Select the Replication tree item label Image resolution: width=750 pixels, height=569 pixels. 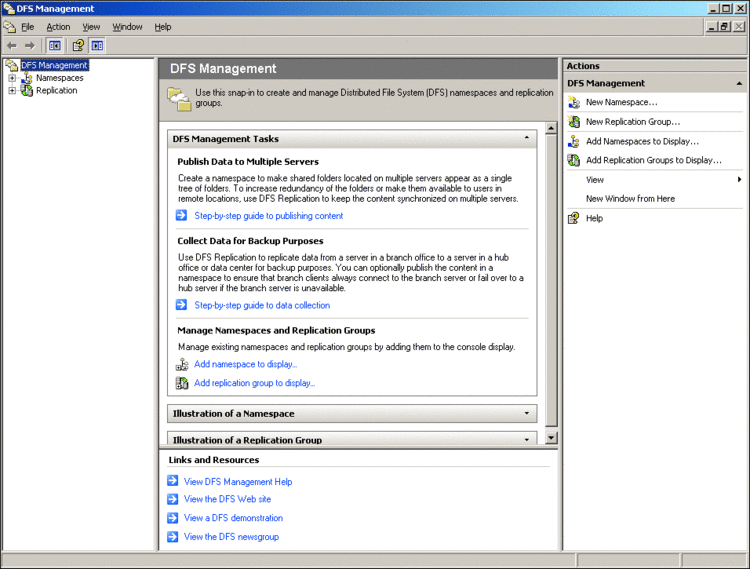(56, 90)
